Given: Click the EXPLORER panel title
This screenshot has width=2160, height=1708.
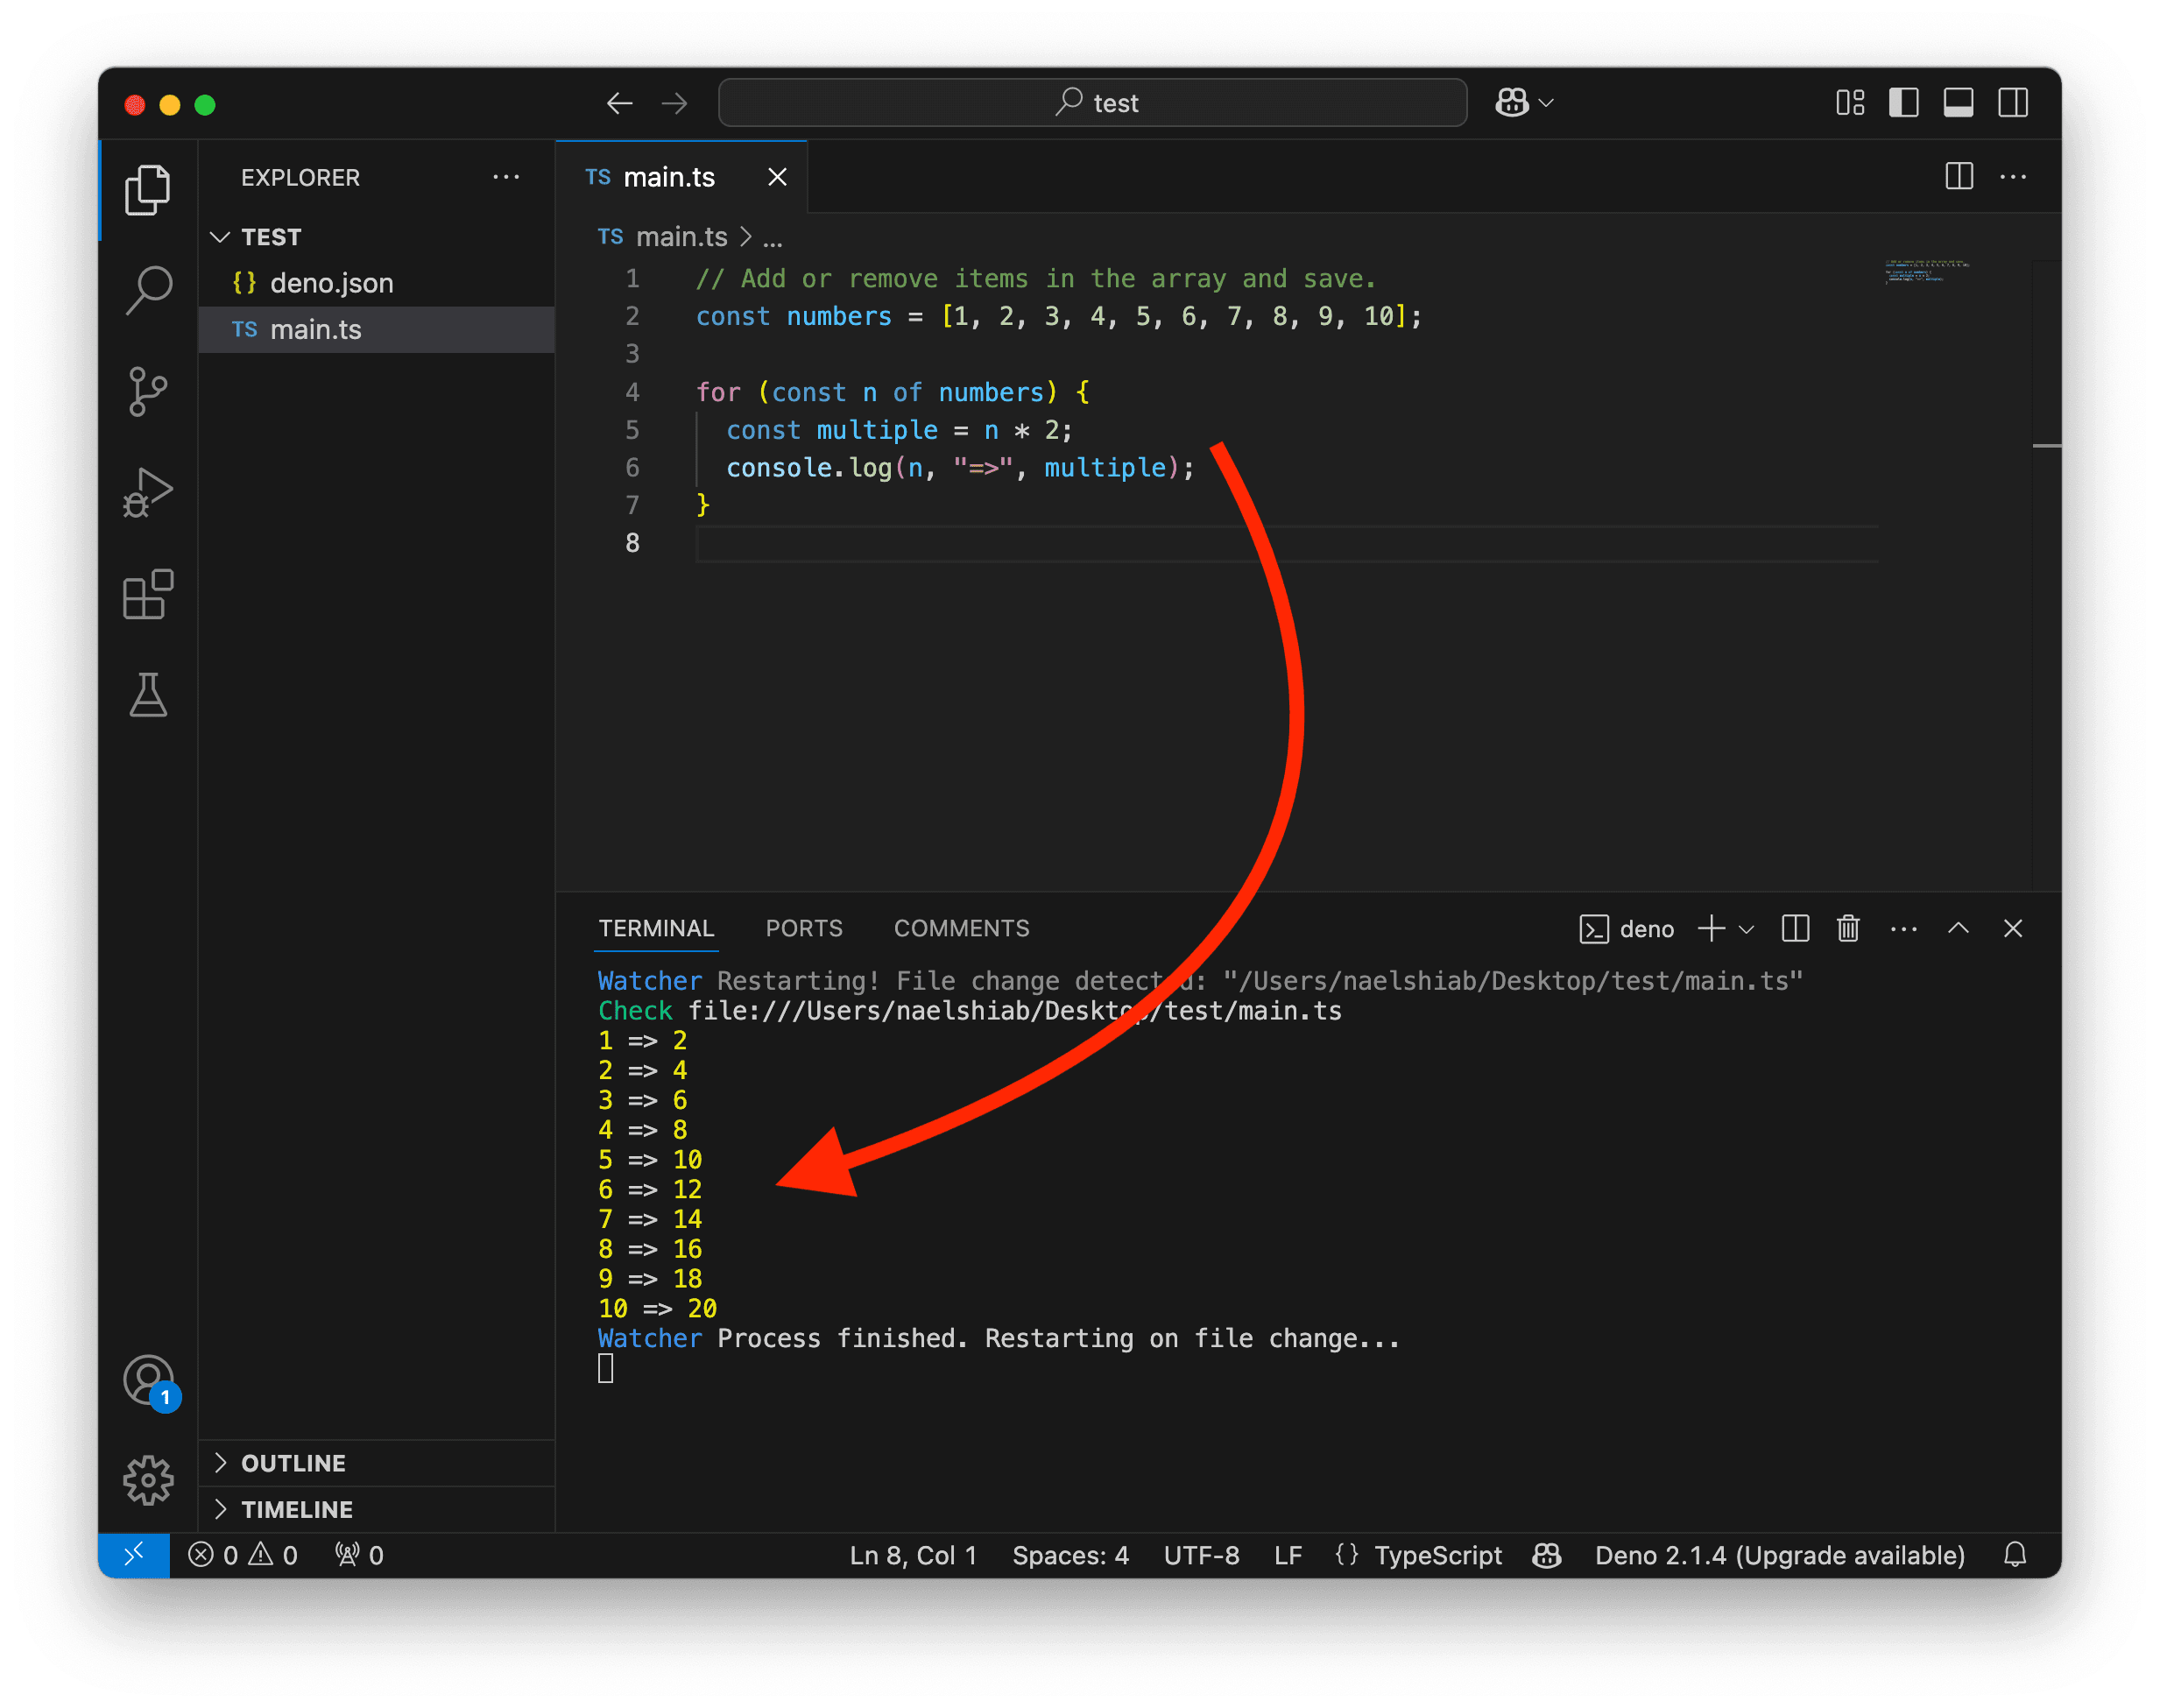Looking at the screenshot, I should (300, 177).
